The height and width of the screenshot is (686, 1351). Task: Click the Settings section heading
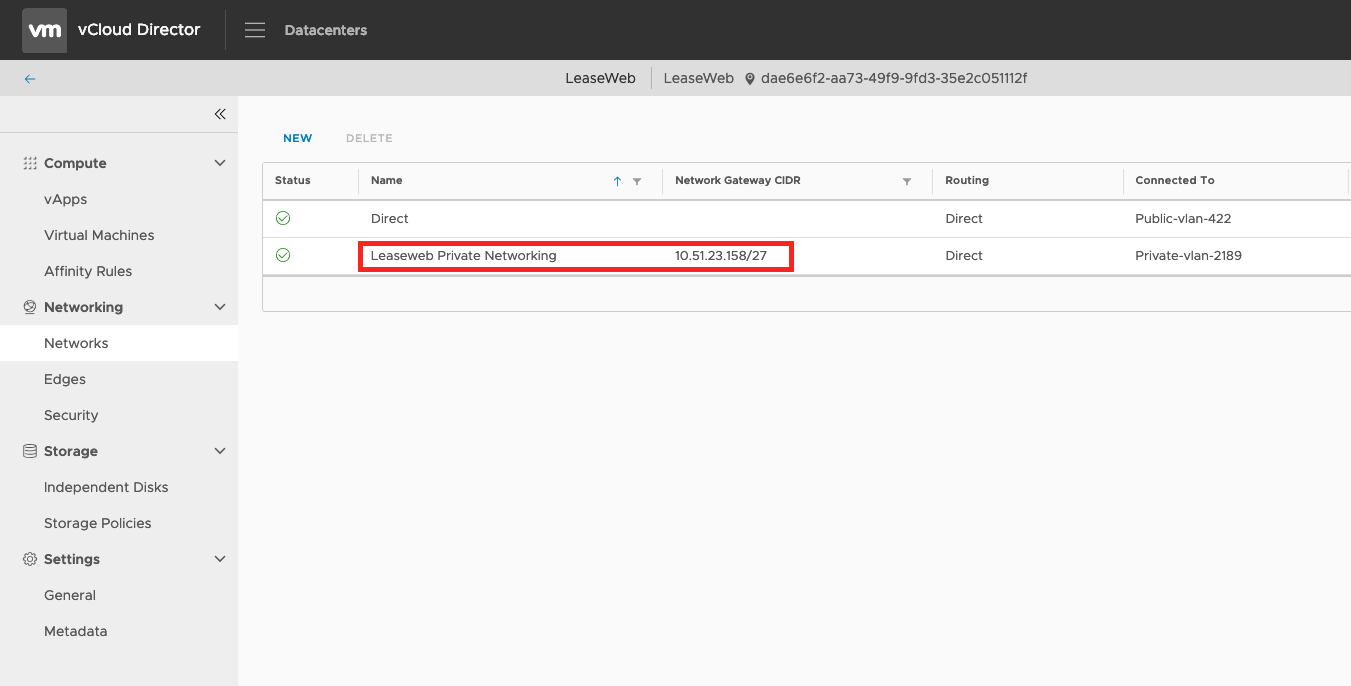coord(72,559)
